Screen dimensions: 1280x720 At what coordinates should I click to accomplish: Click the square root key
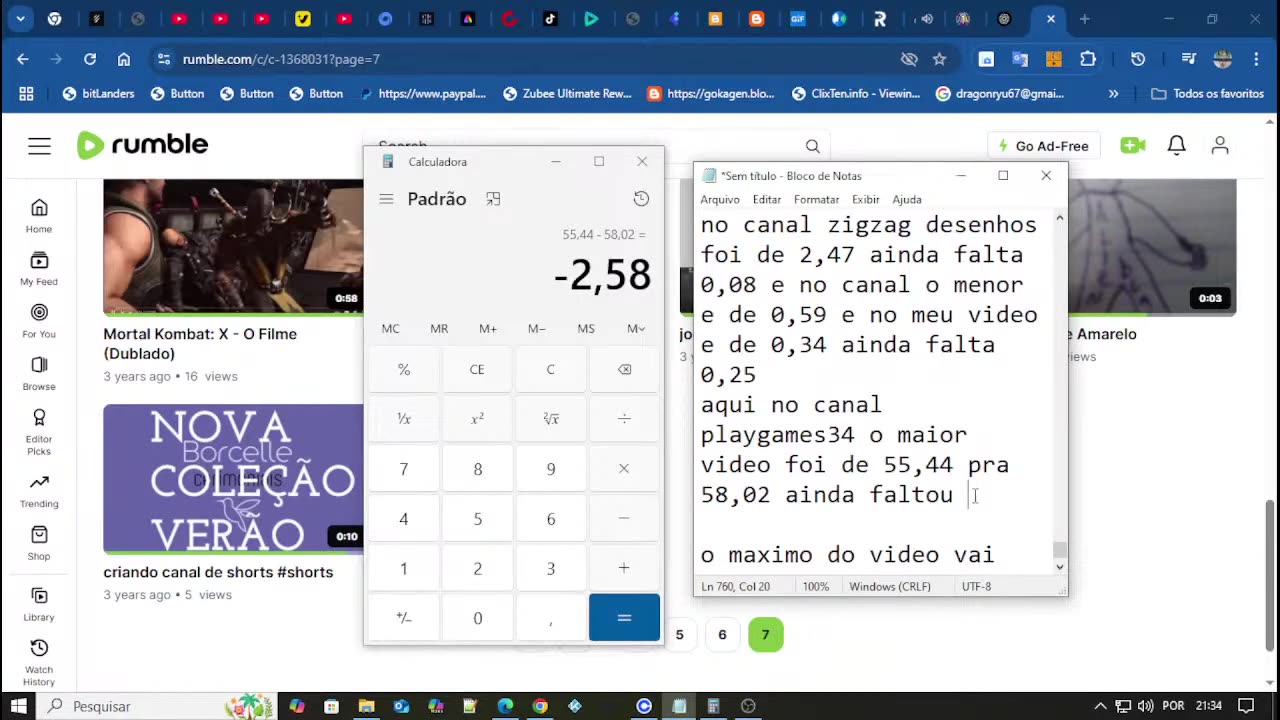click(550, 419)
